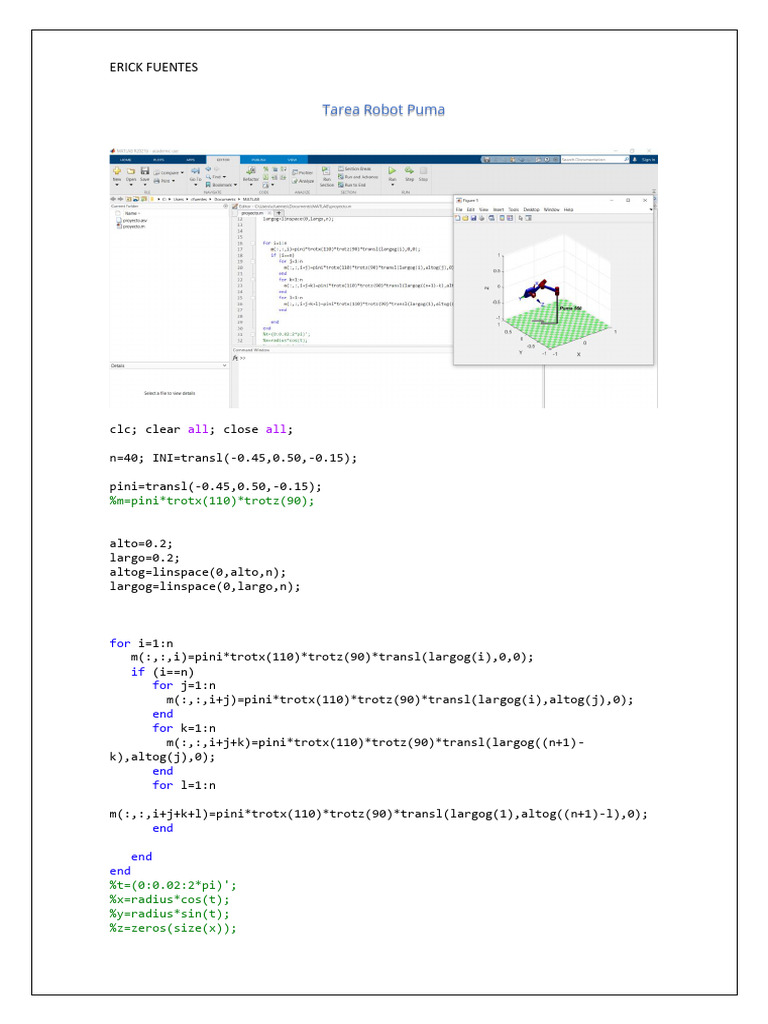Open the Find dropdown in Navigate group
Image resolution: width=768 pixels, height=1024 pixels.
[x=216, y=177]
